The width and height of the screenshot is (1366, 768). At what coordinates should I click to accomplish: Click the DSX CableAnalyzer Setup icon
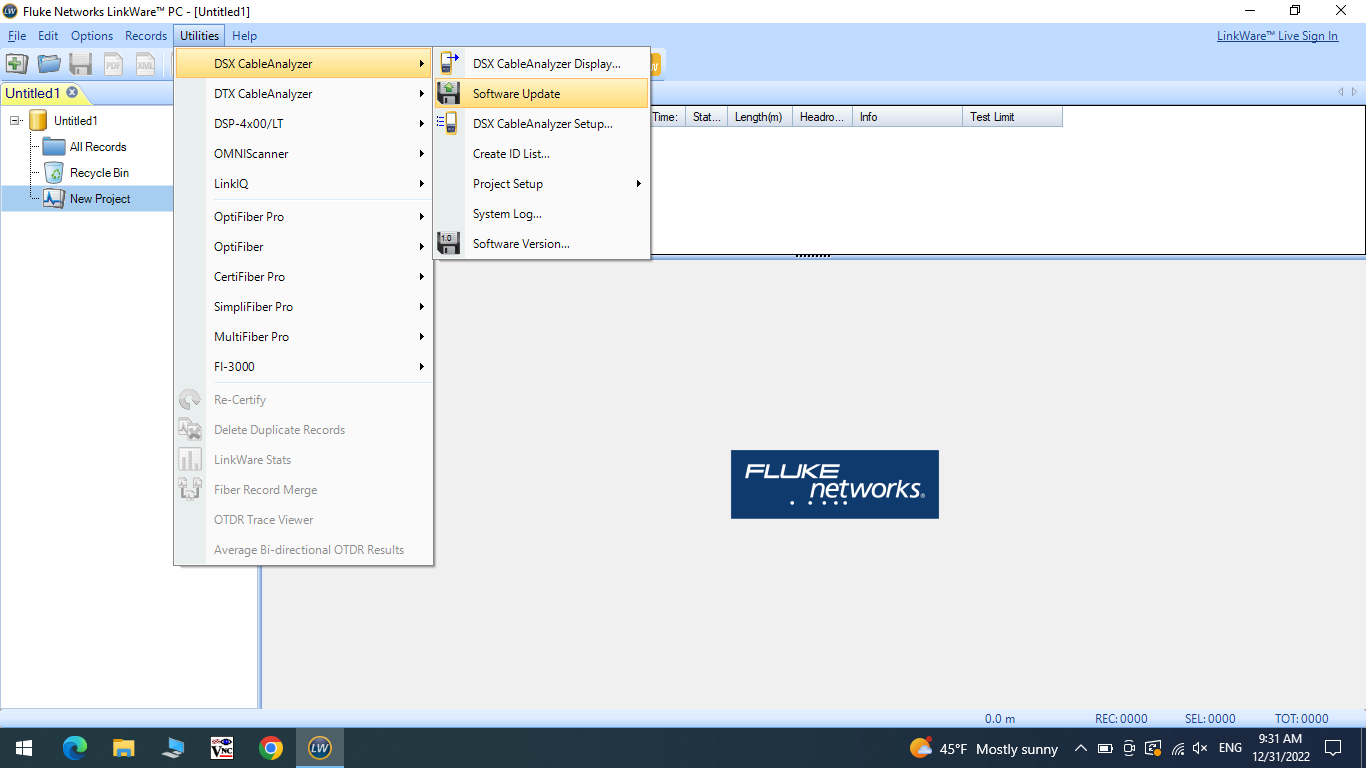click(448, 124)
